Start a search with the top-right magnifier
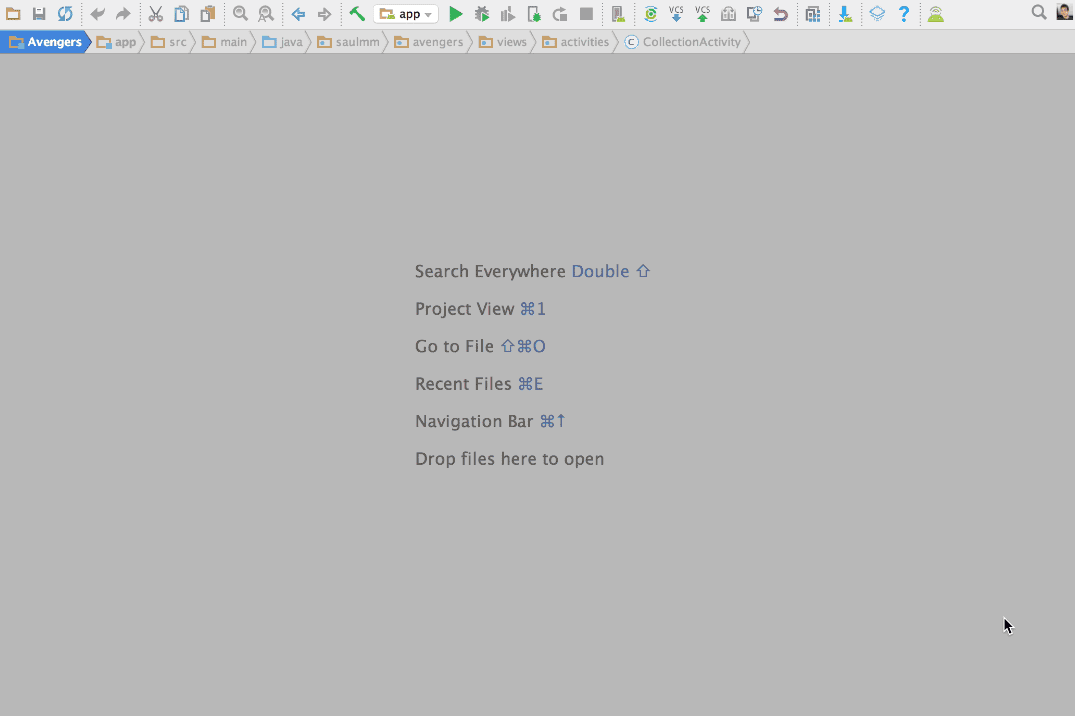The width and height of the screenshot is (1075, 716). (1040, 13)
